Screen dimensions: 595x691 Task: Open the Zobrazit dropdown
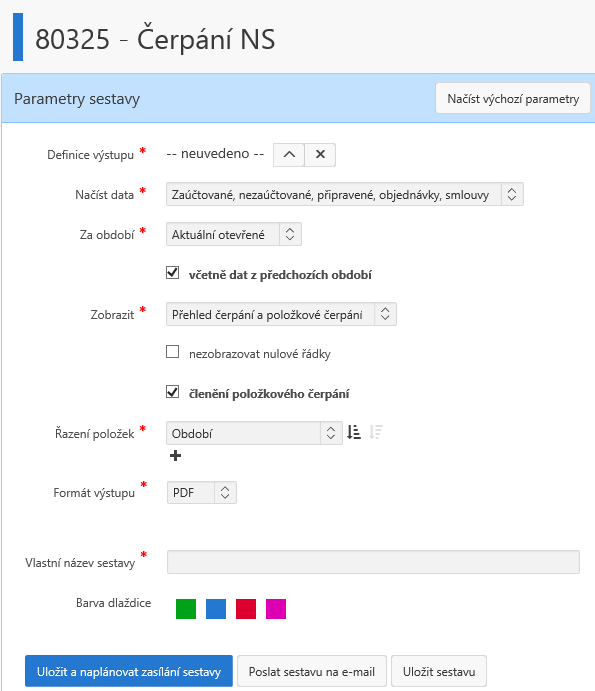(281, 314)
